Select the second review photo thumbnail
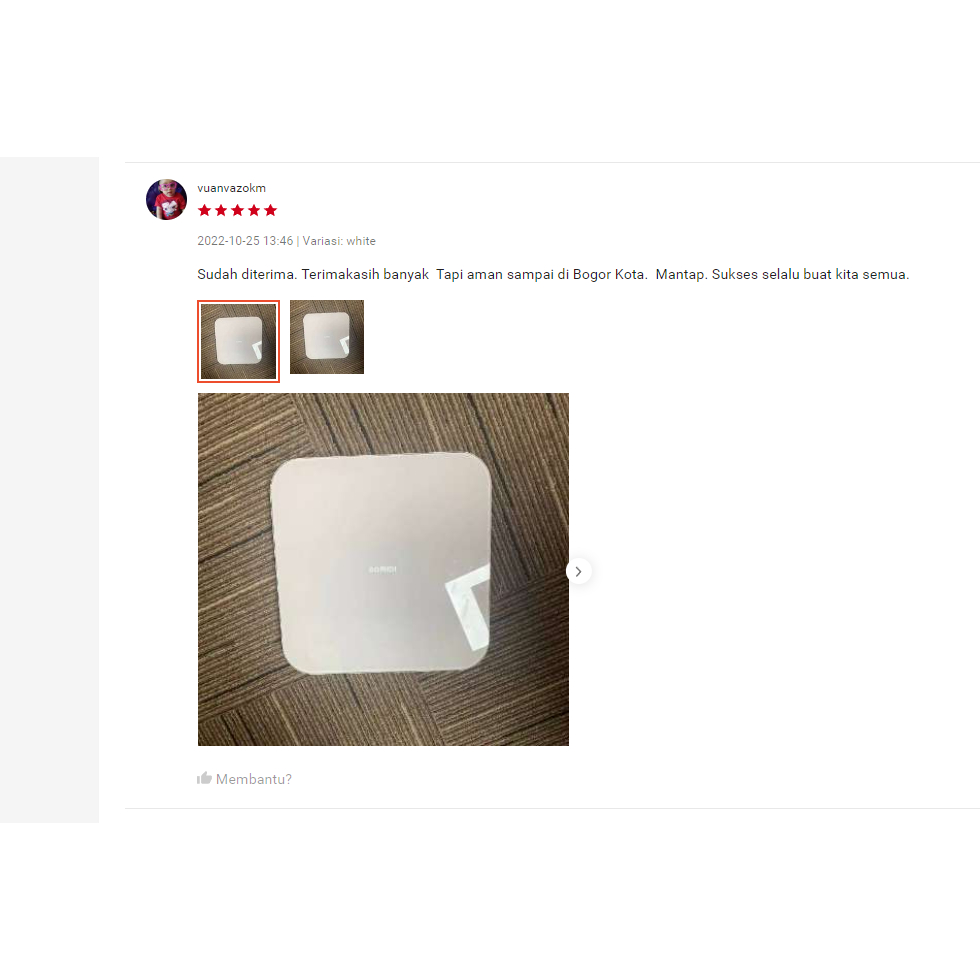Image resolution: width=980 pixels, height=980 pixels. click(327, 337)
